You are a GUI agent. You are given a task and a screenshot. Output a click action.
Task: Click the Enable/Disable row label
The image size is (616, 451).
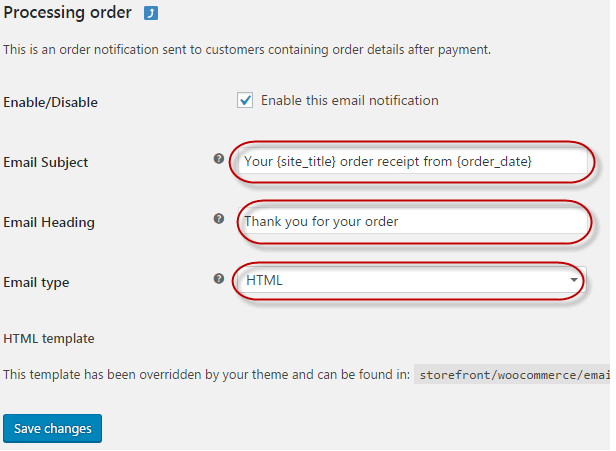click(51, 102)
